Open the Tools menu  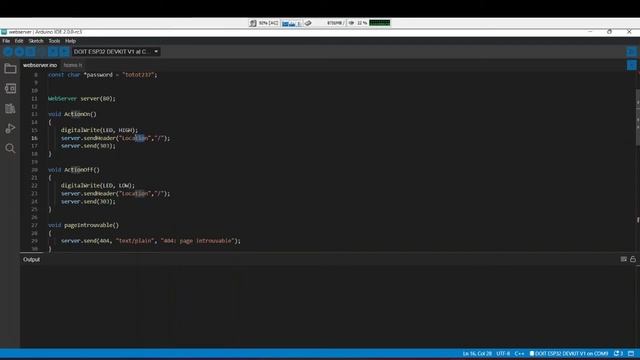click(x=54, y=41)
